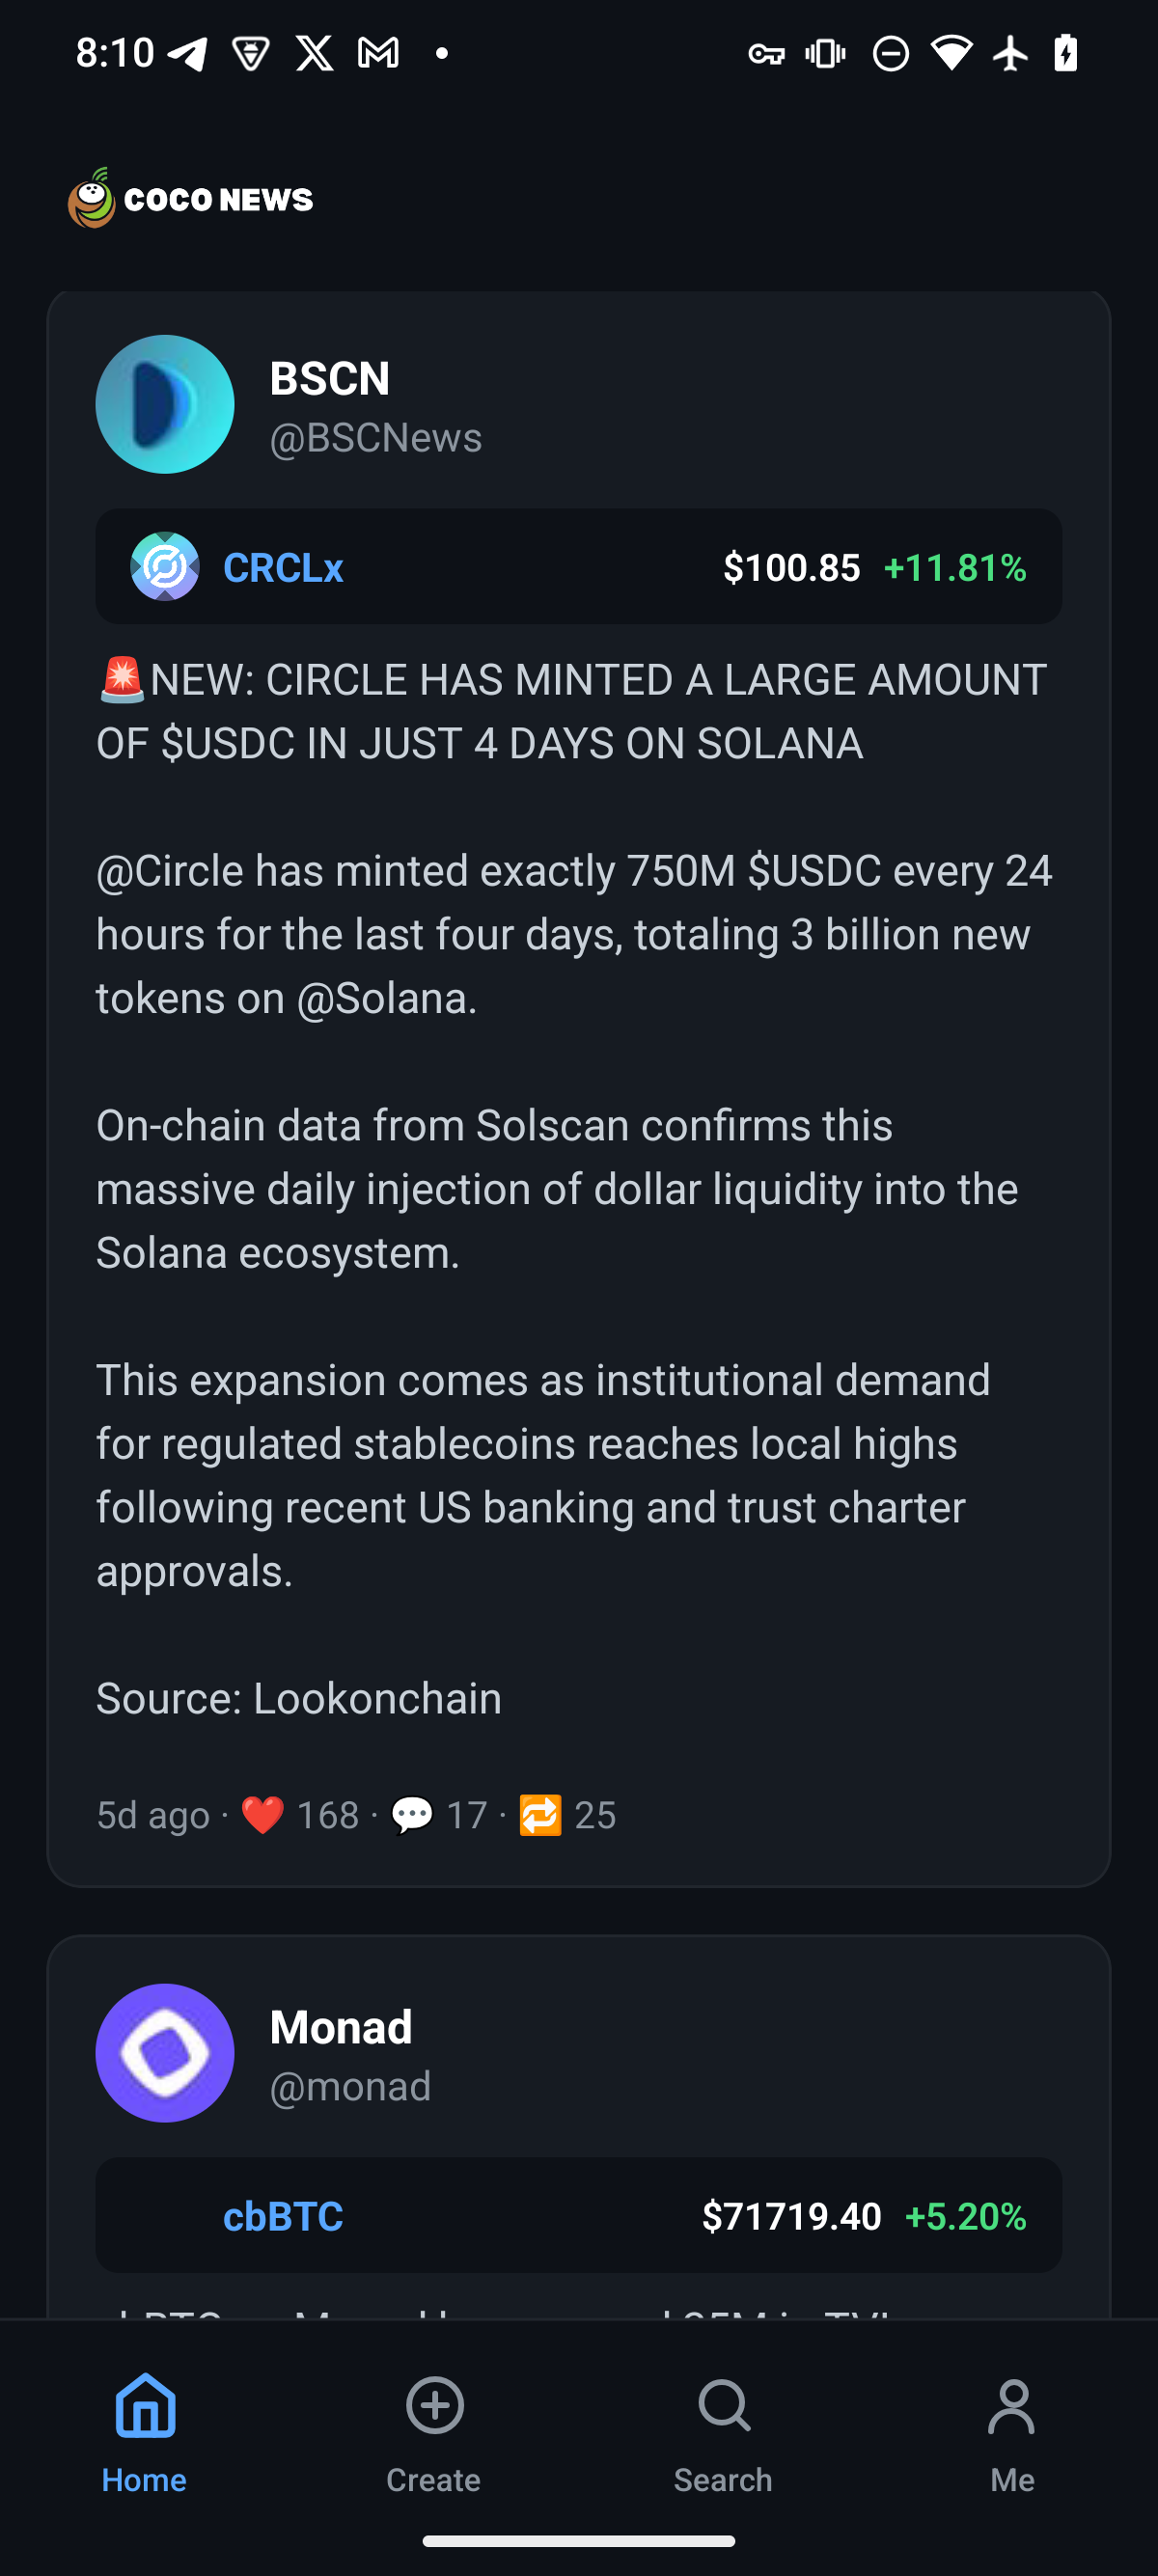Screen dimensions: 1158x2576
Task: Tap the CRCLx percentage gain +11.81%
Action: tap(954, 566)
